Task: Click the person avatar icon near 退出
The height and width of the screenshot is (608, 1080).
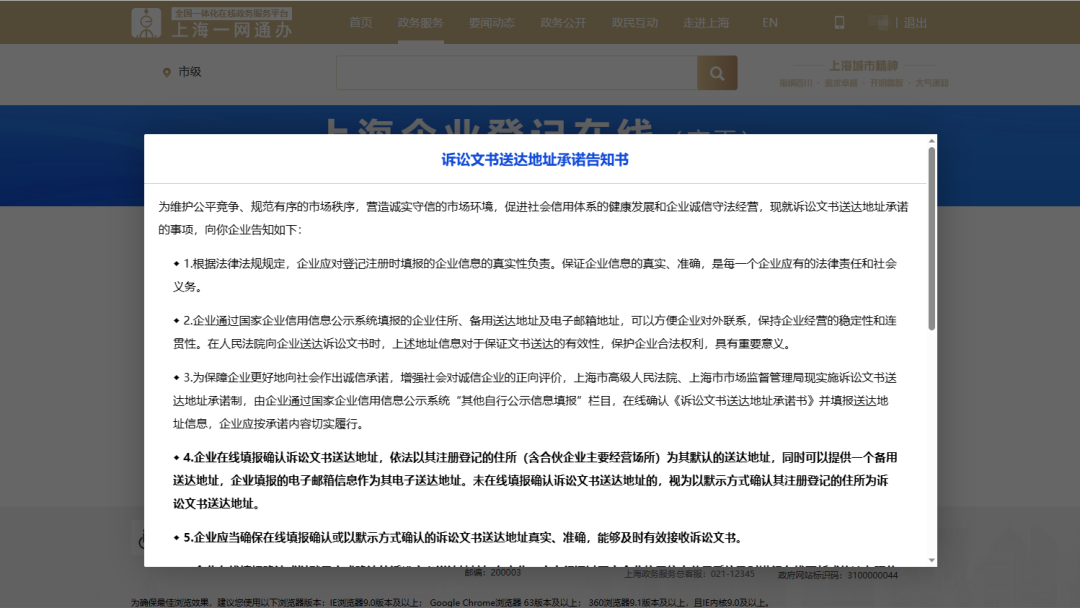Action: 879,21
